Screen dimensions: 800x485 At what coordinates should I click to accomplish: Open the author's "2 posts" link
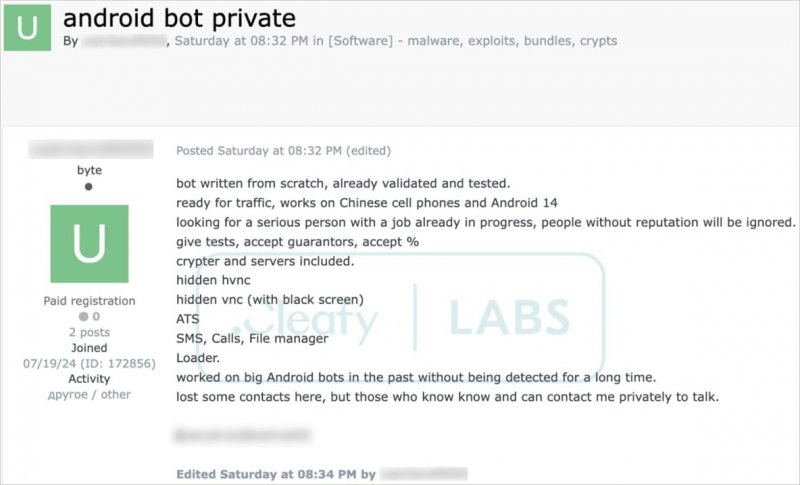[x=89, y=332]
